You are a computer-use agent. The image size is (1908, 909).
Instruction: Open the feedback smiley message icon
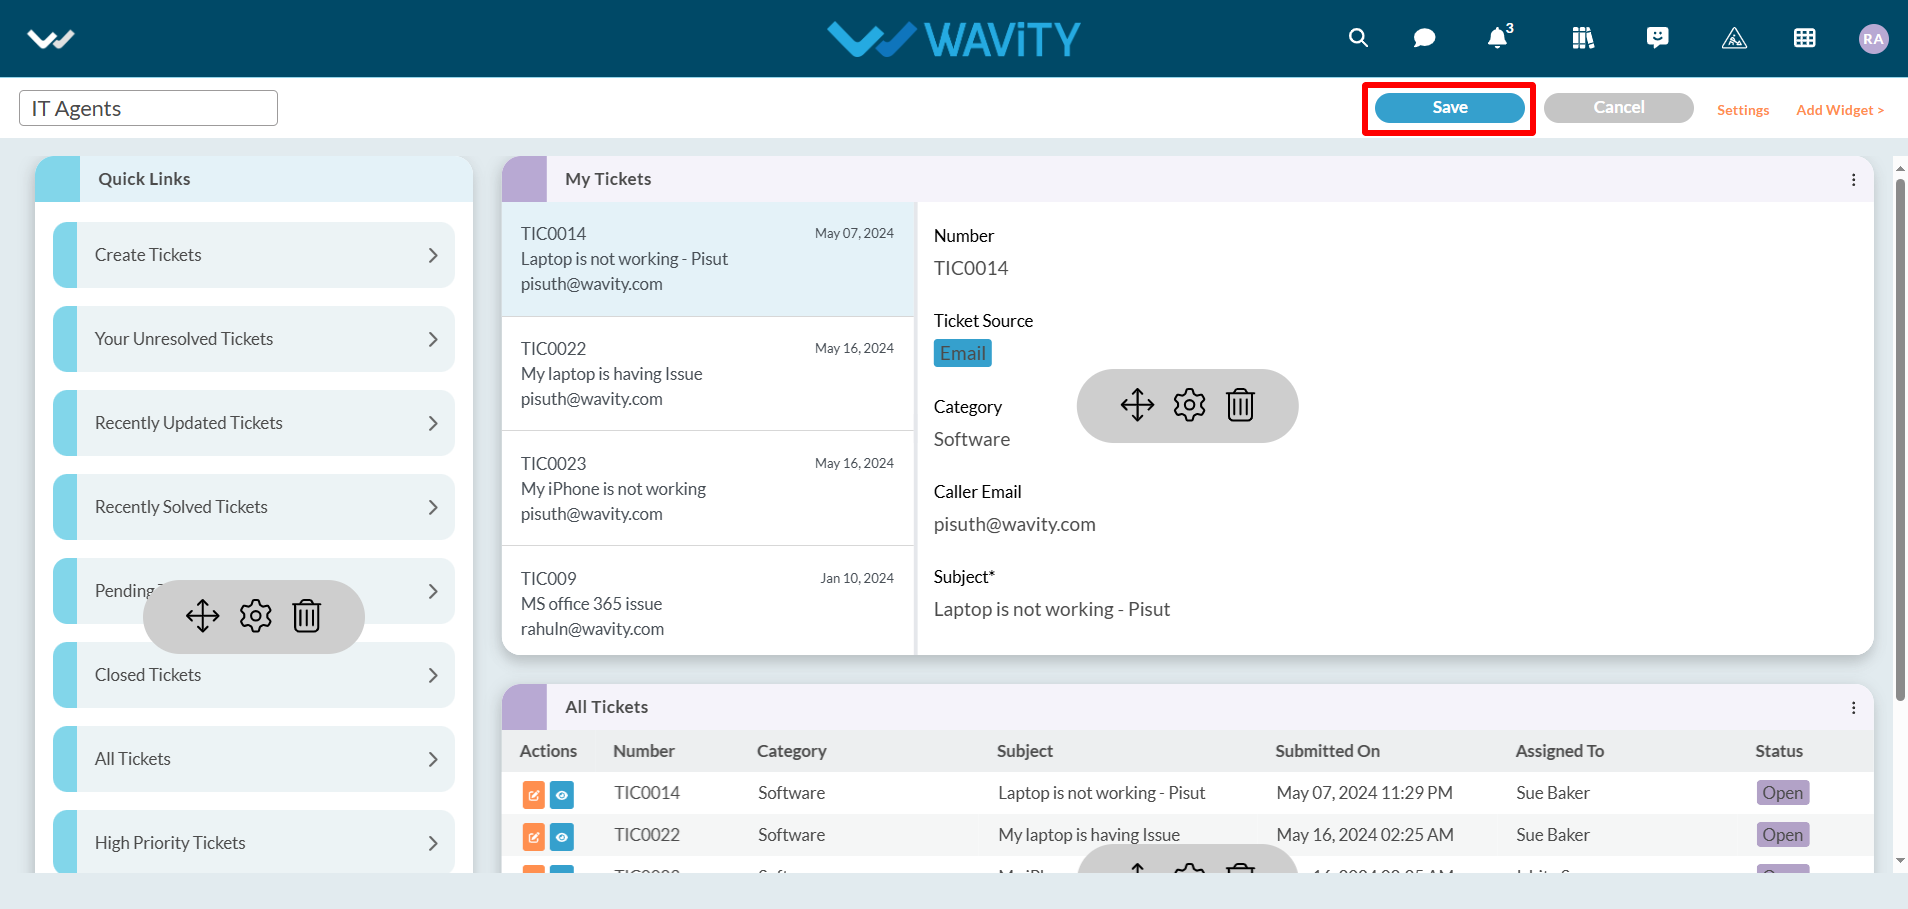coord(1658,38)
